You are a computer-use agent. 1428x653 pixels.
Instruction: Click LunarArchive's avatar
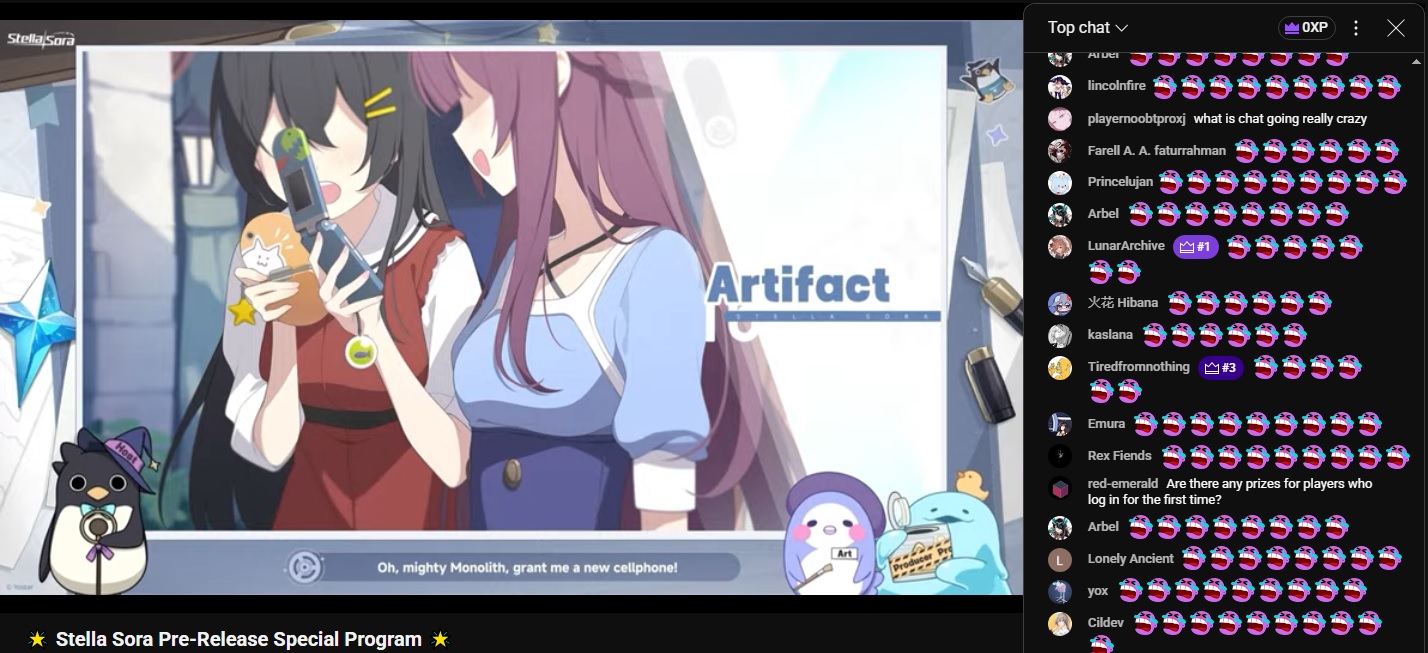[x=1060, y=246]
